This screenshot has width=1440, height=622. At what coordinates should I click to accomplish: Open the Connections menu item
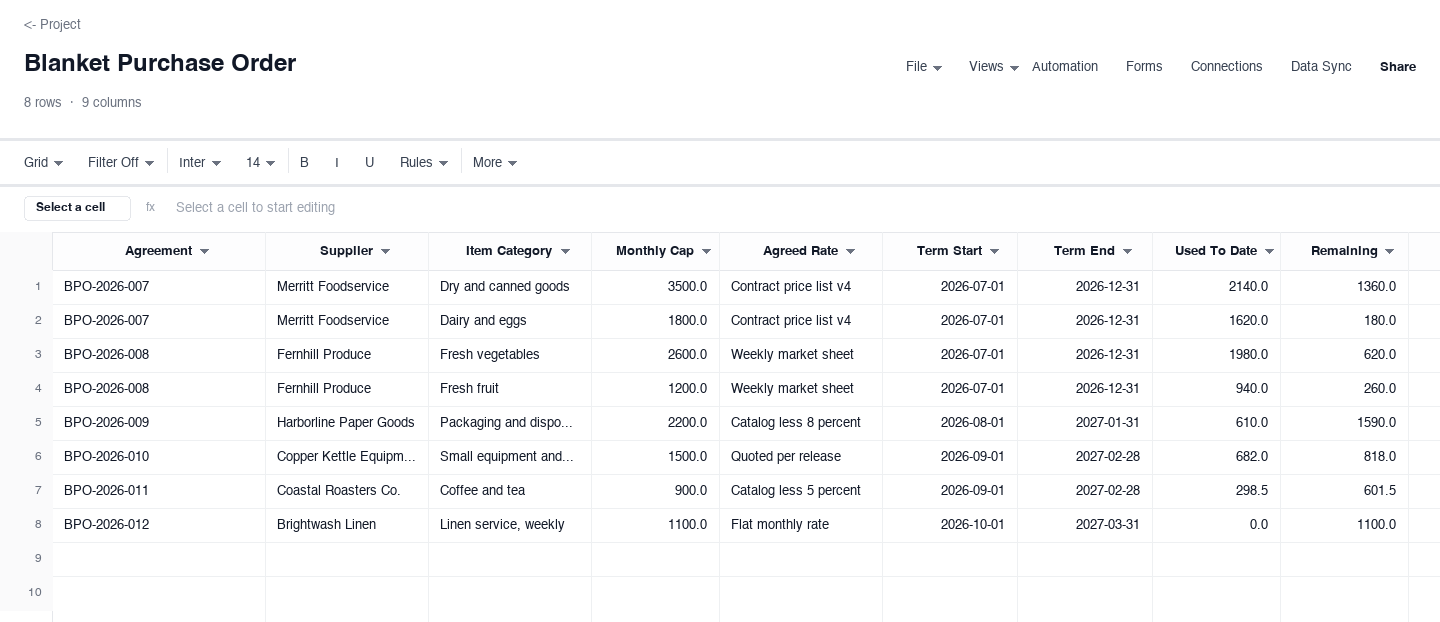click(1226, 67)
